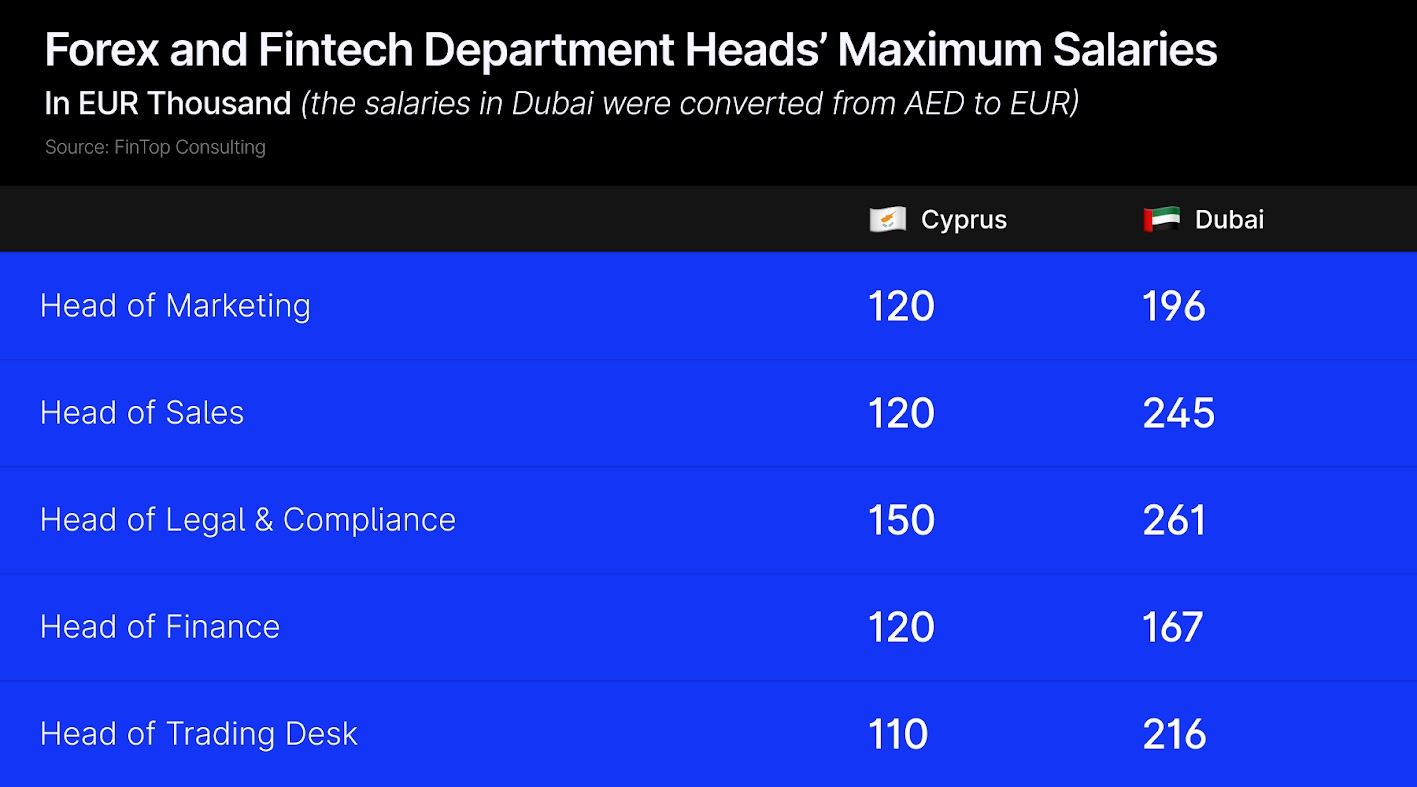Click the 150 Cyprus legal salary value
Image resolution: width=1417 pixels, height=787 pixels.
click(x=901, y=520)
